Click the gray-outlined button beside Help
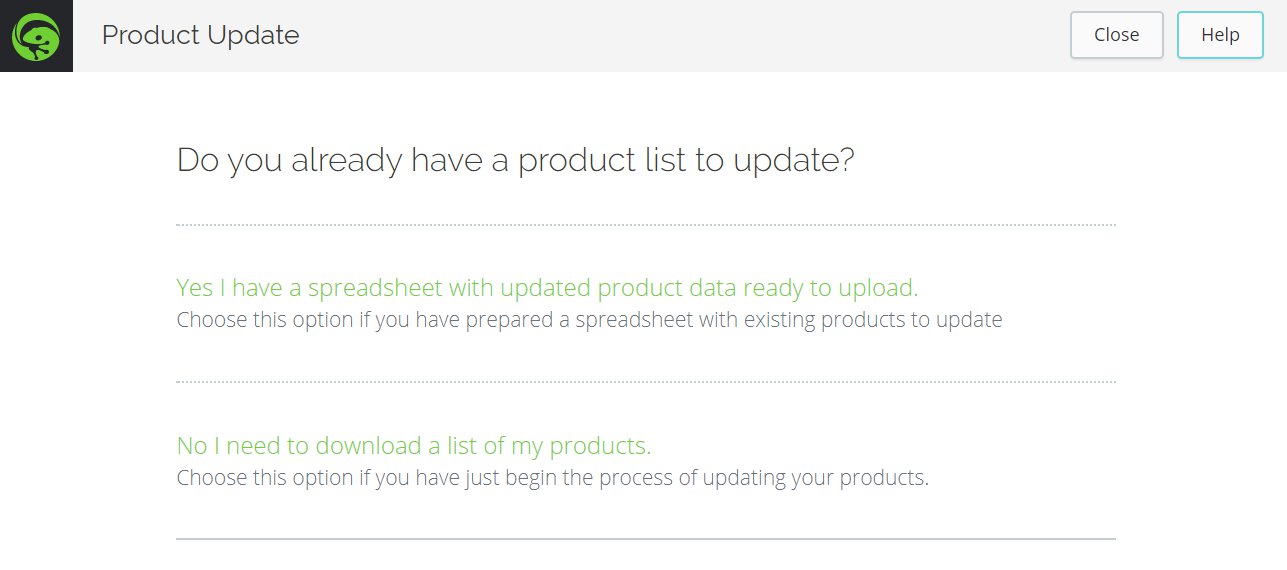Image resolution: width=1287 pixels, height=570 pixels. [1116, 35]
